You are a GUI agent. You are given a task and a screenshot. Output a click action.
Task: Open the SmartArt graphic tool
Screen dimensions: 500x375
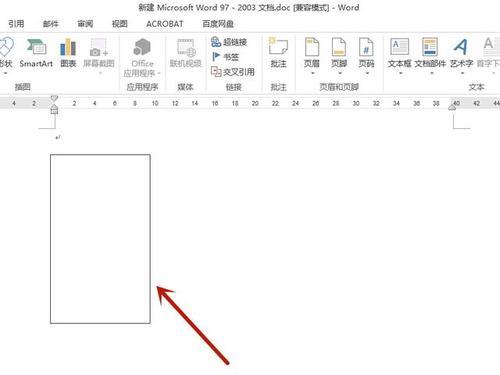(36, 53)
